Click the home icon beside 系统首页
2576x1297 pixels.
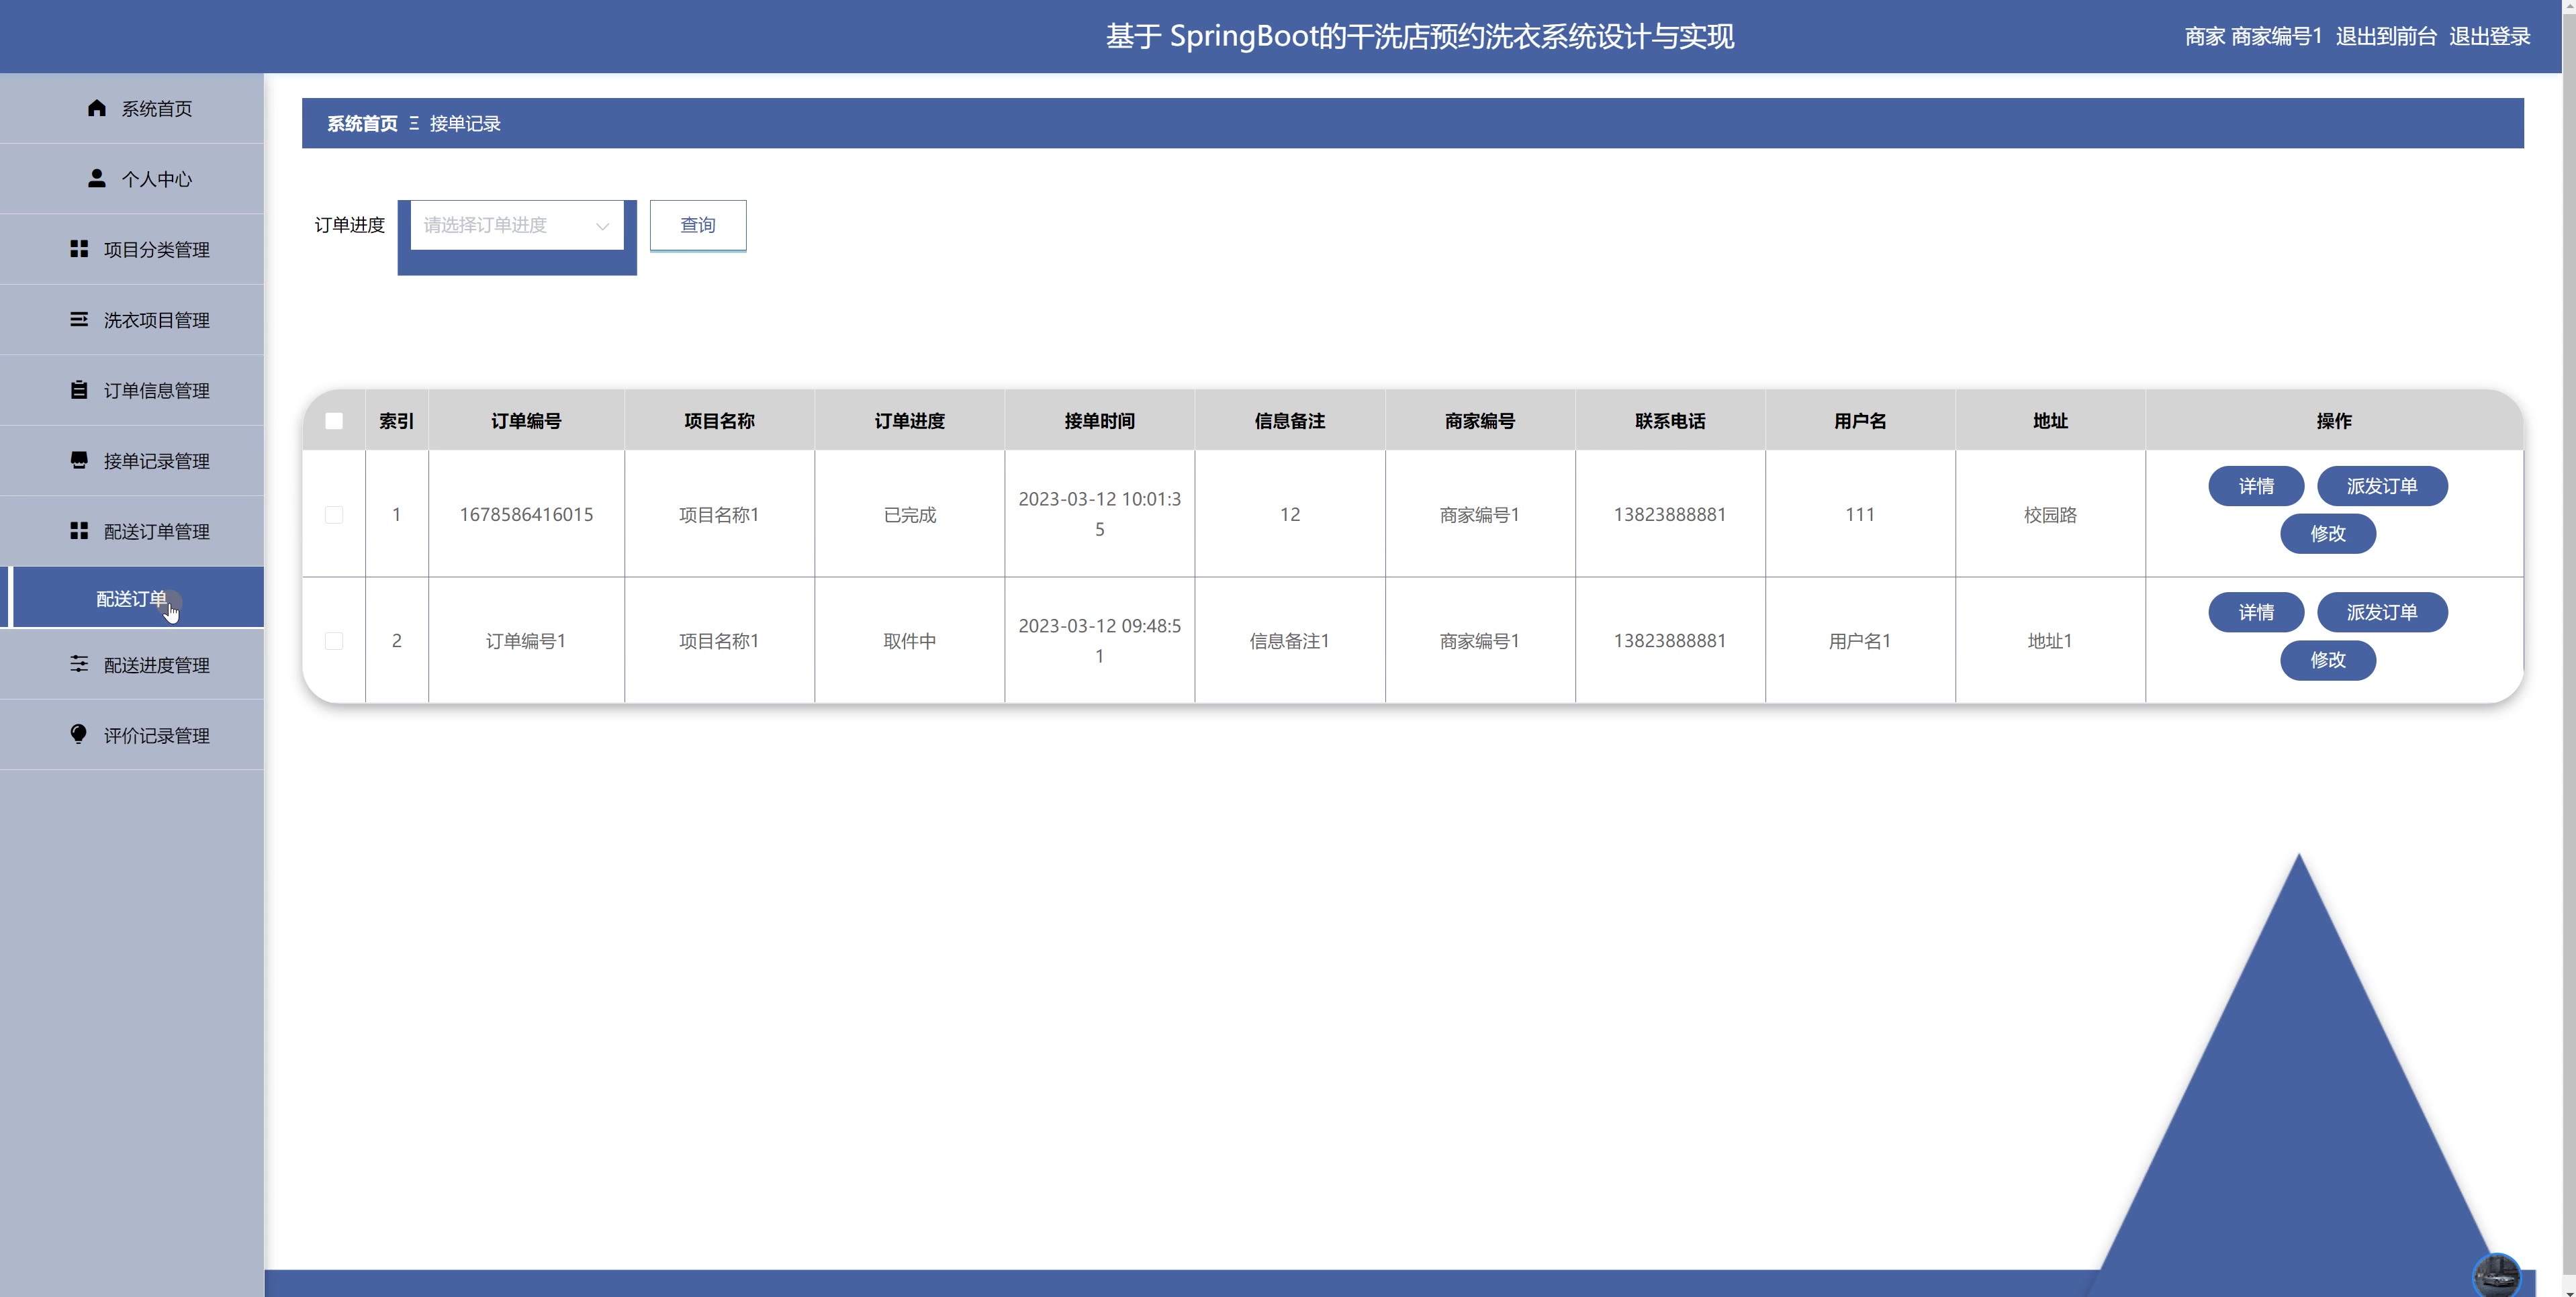[x=96, y=108]
